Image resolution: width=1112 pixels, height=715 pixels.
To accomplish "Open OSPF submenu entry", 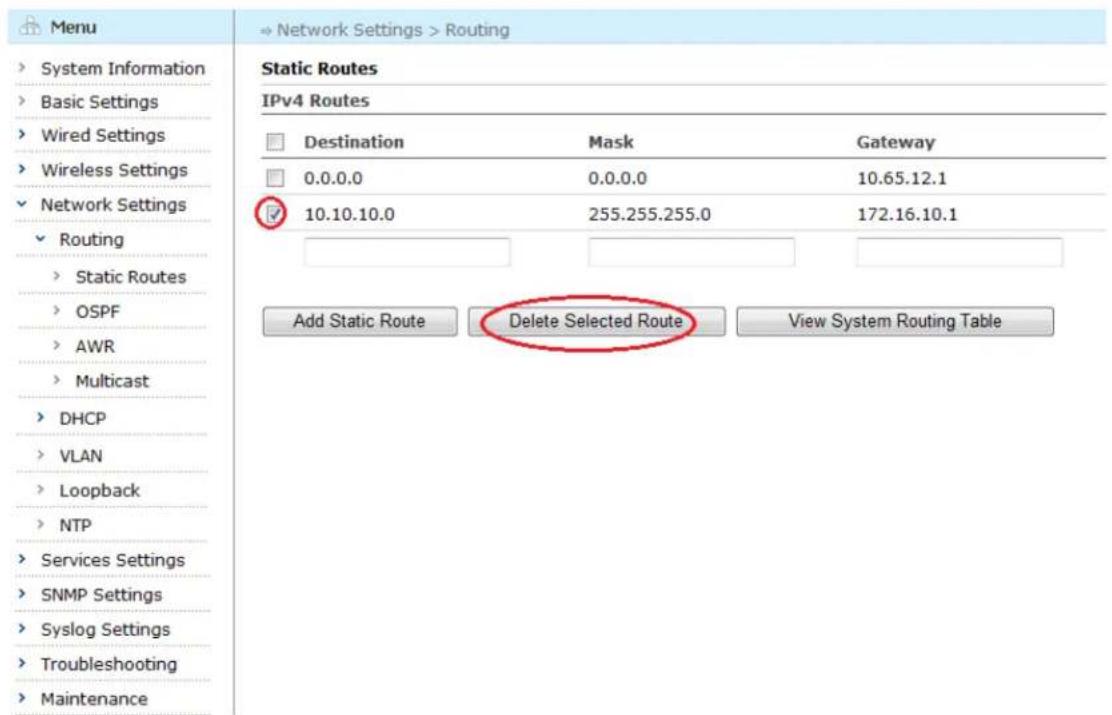I will tap(98, 311).
